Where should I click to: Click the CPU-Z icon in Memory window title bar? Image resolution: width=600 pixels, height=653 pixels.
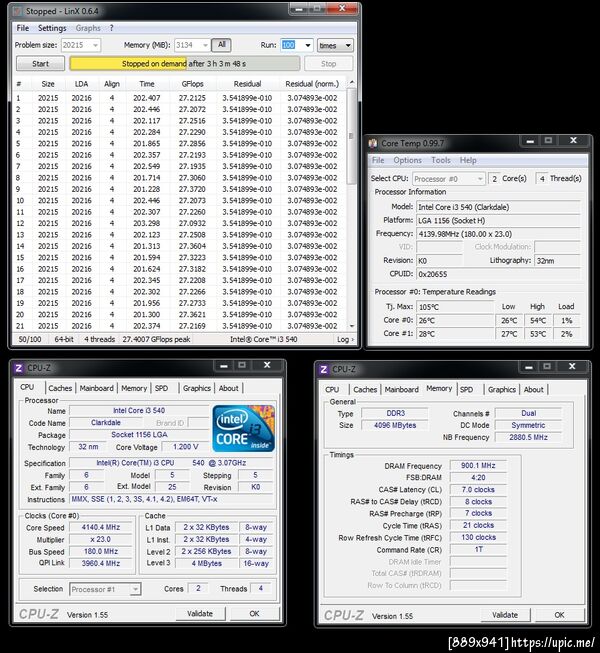point(324,369)
